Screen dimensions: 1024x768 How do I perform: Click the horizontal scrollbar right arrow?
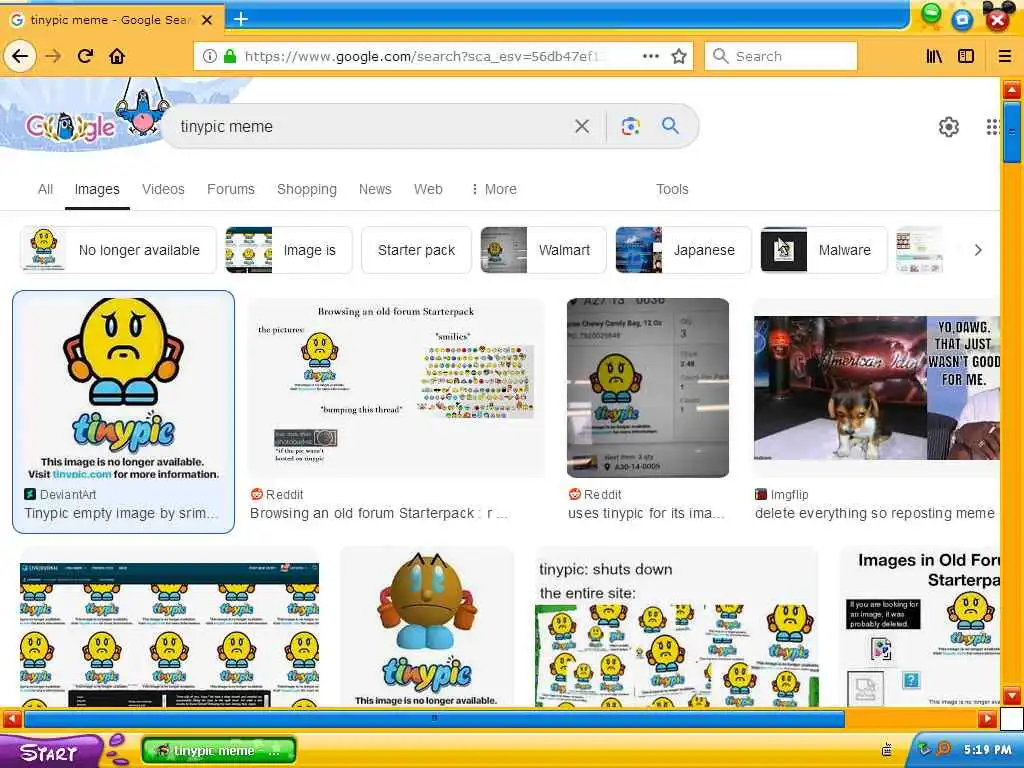coord(987,719)
